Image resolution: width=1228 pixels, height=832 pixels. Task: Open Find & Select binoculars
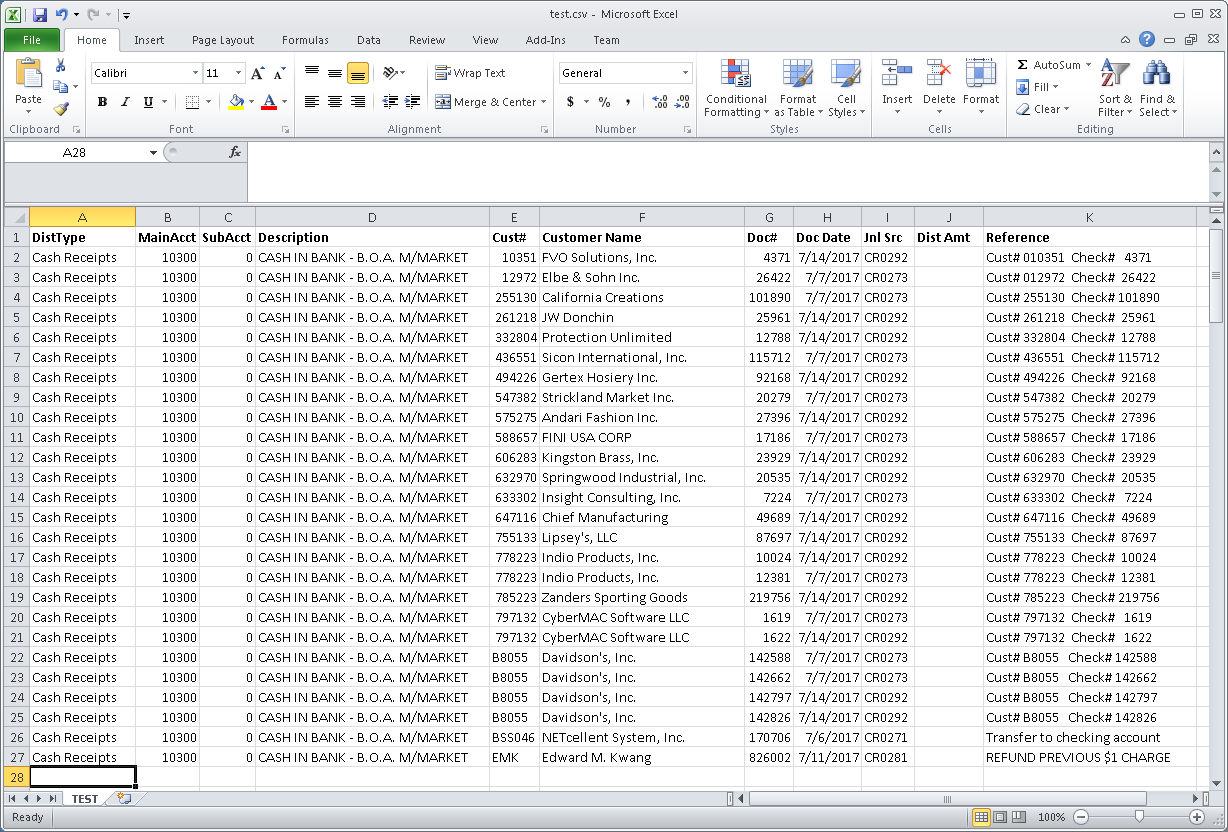(1158, 89)
